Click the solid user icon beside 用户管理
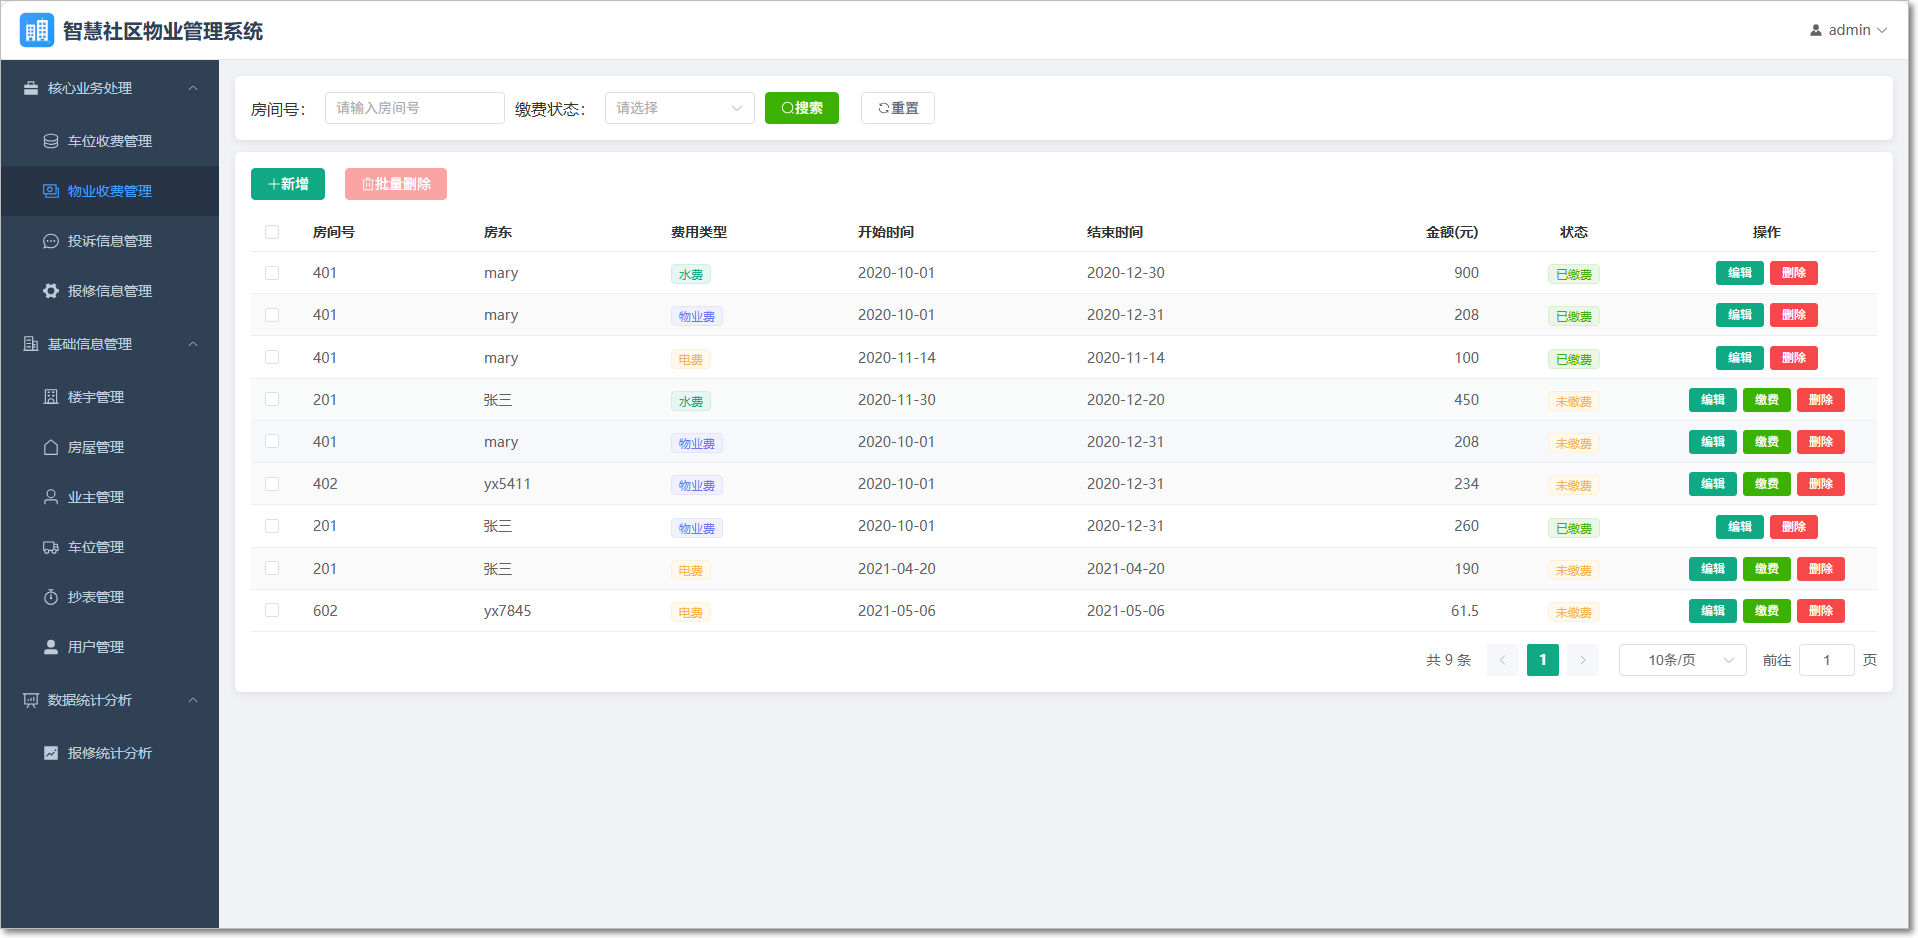The height and width of the screenshot is (938, 1918). point(51,647)
